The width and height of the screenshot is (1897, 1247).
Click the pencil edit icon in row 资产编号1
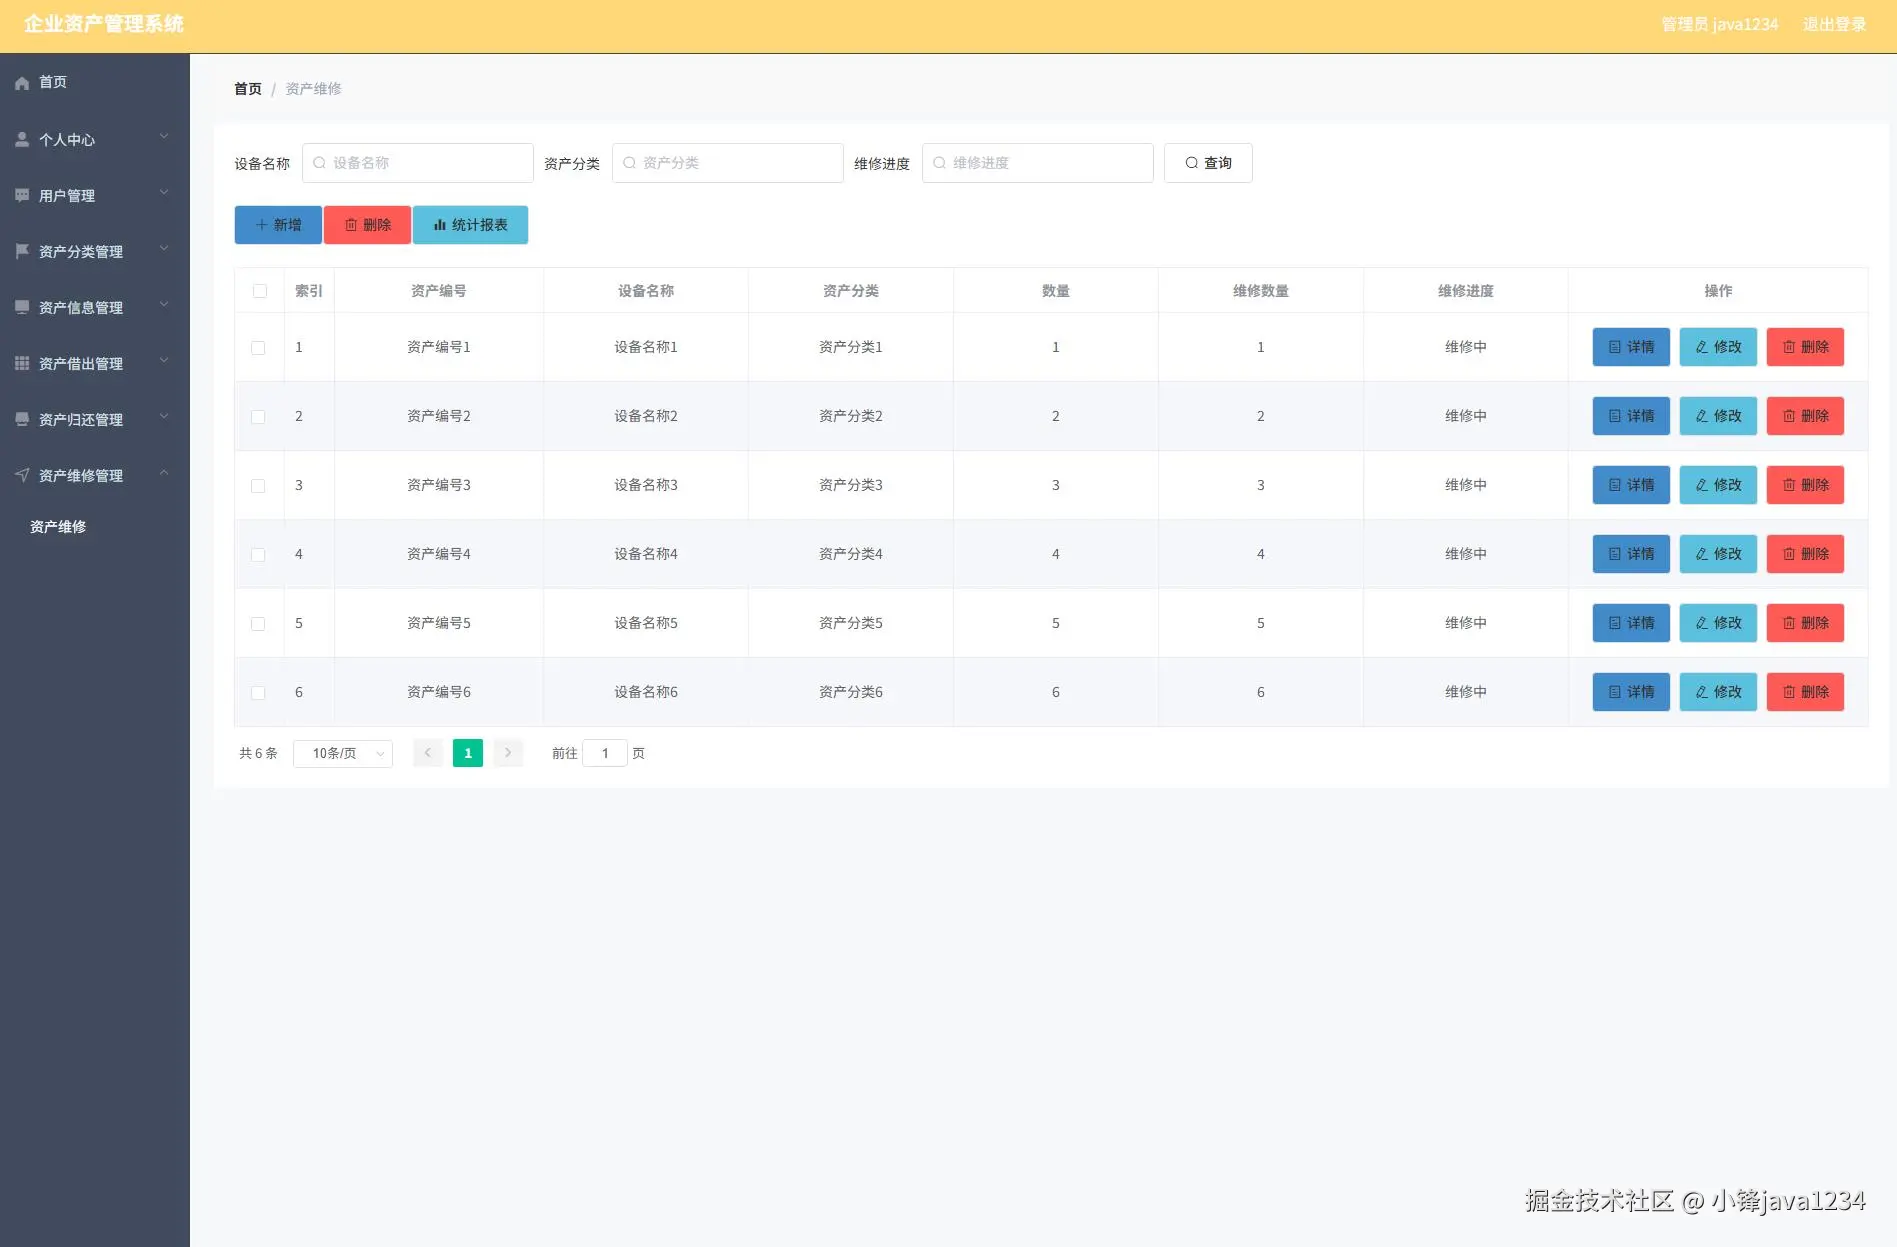point(1701,347)
